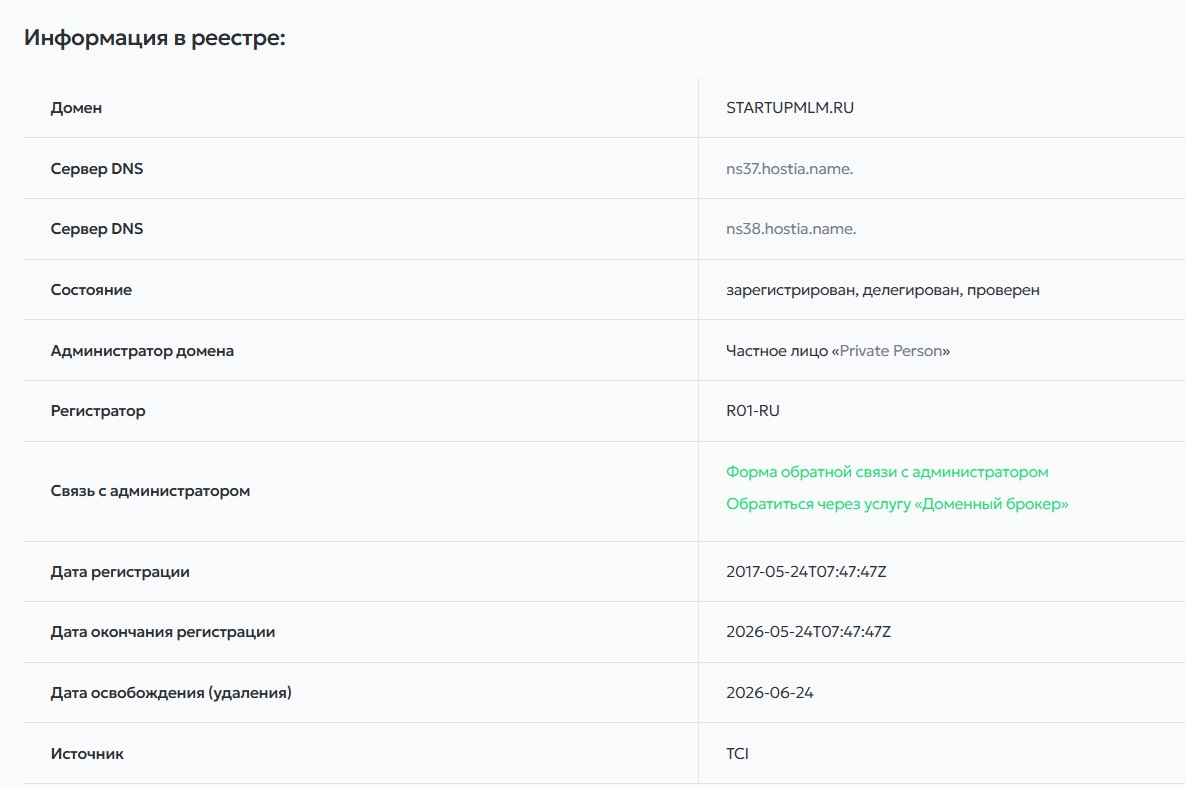Click the status value 'зарегистрирован, делегирован, проверен'
The width and height of the screenshot is (1185, 788).
(x=883, y=290)
